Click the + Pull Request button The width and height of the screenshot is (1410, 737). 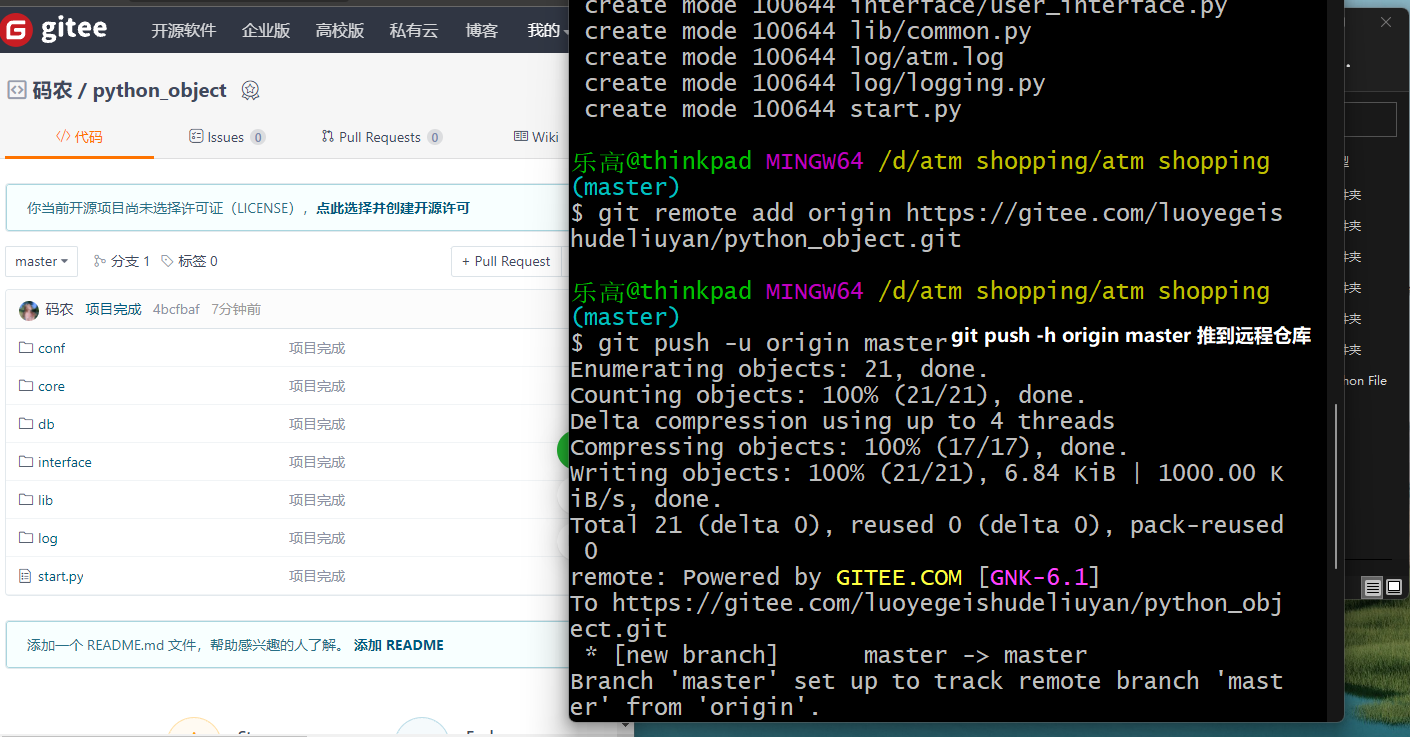506,261
